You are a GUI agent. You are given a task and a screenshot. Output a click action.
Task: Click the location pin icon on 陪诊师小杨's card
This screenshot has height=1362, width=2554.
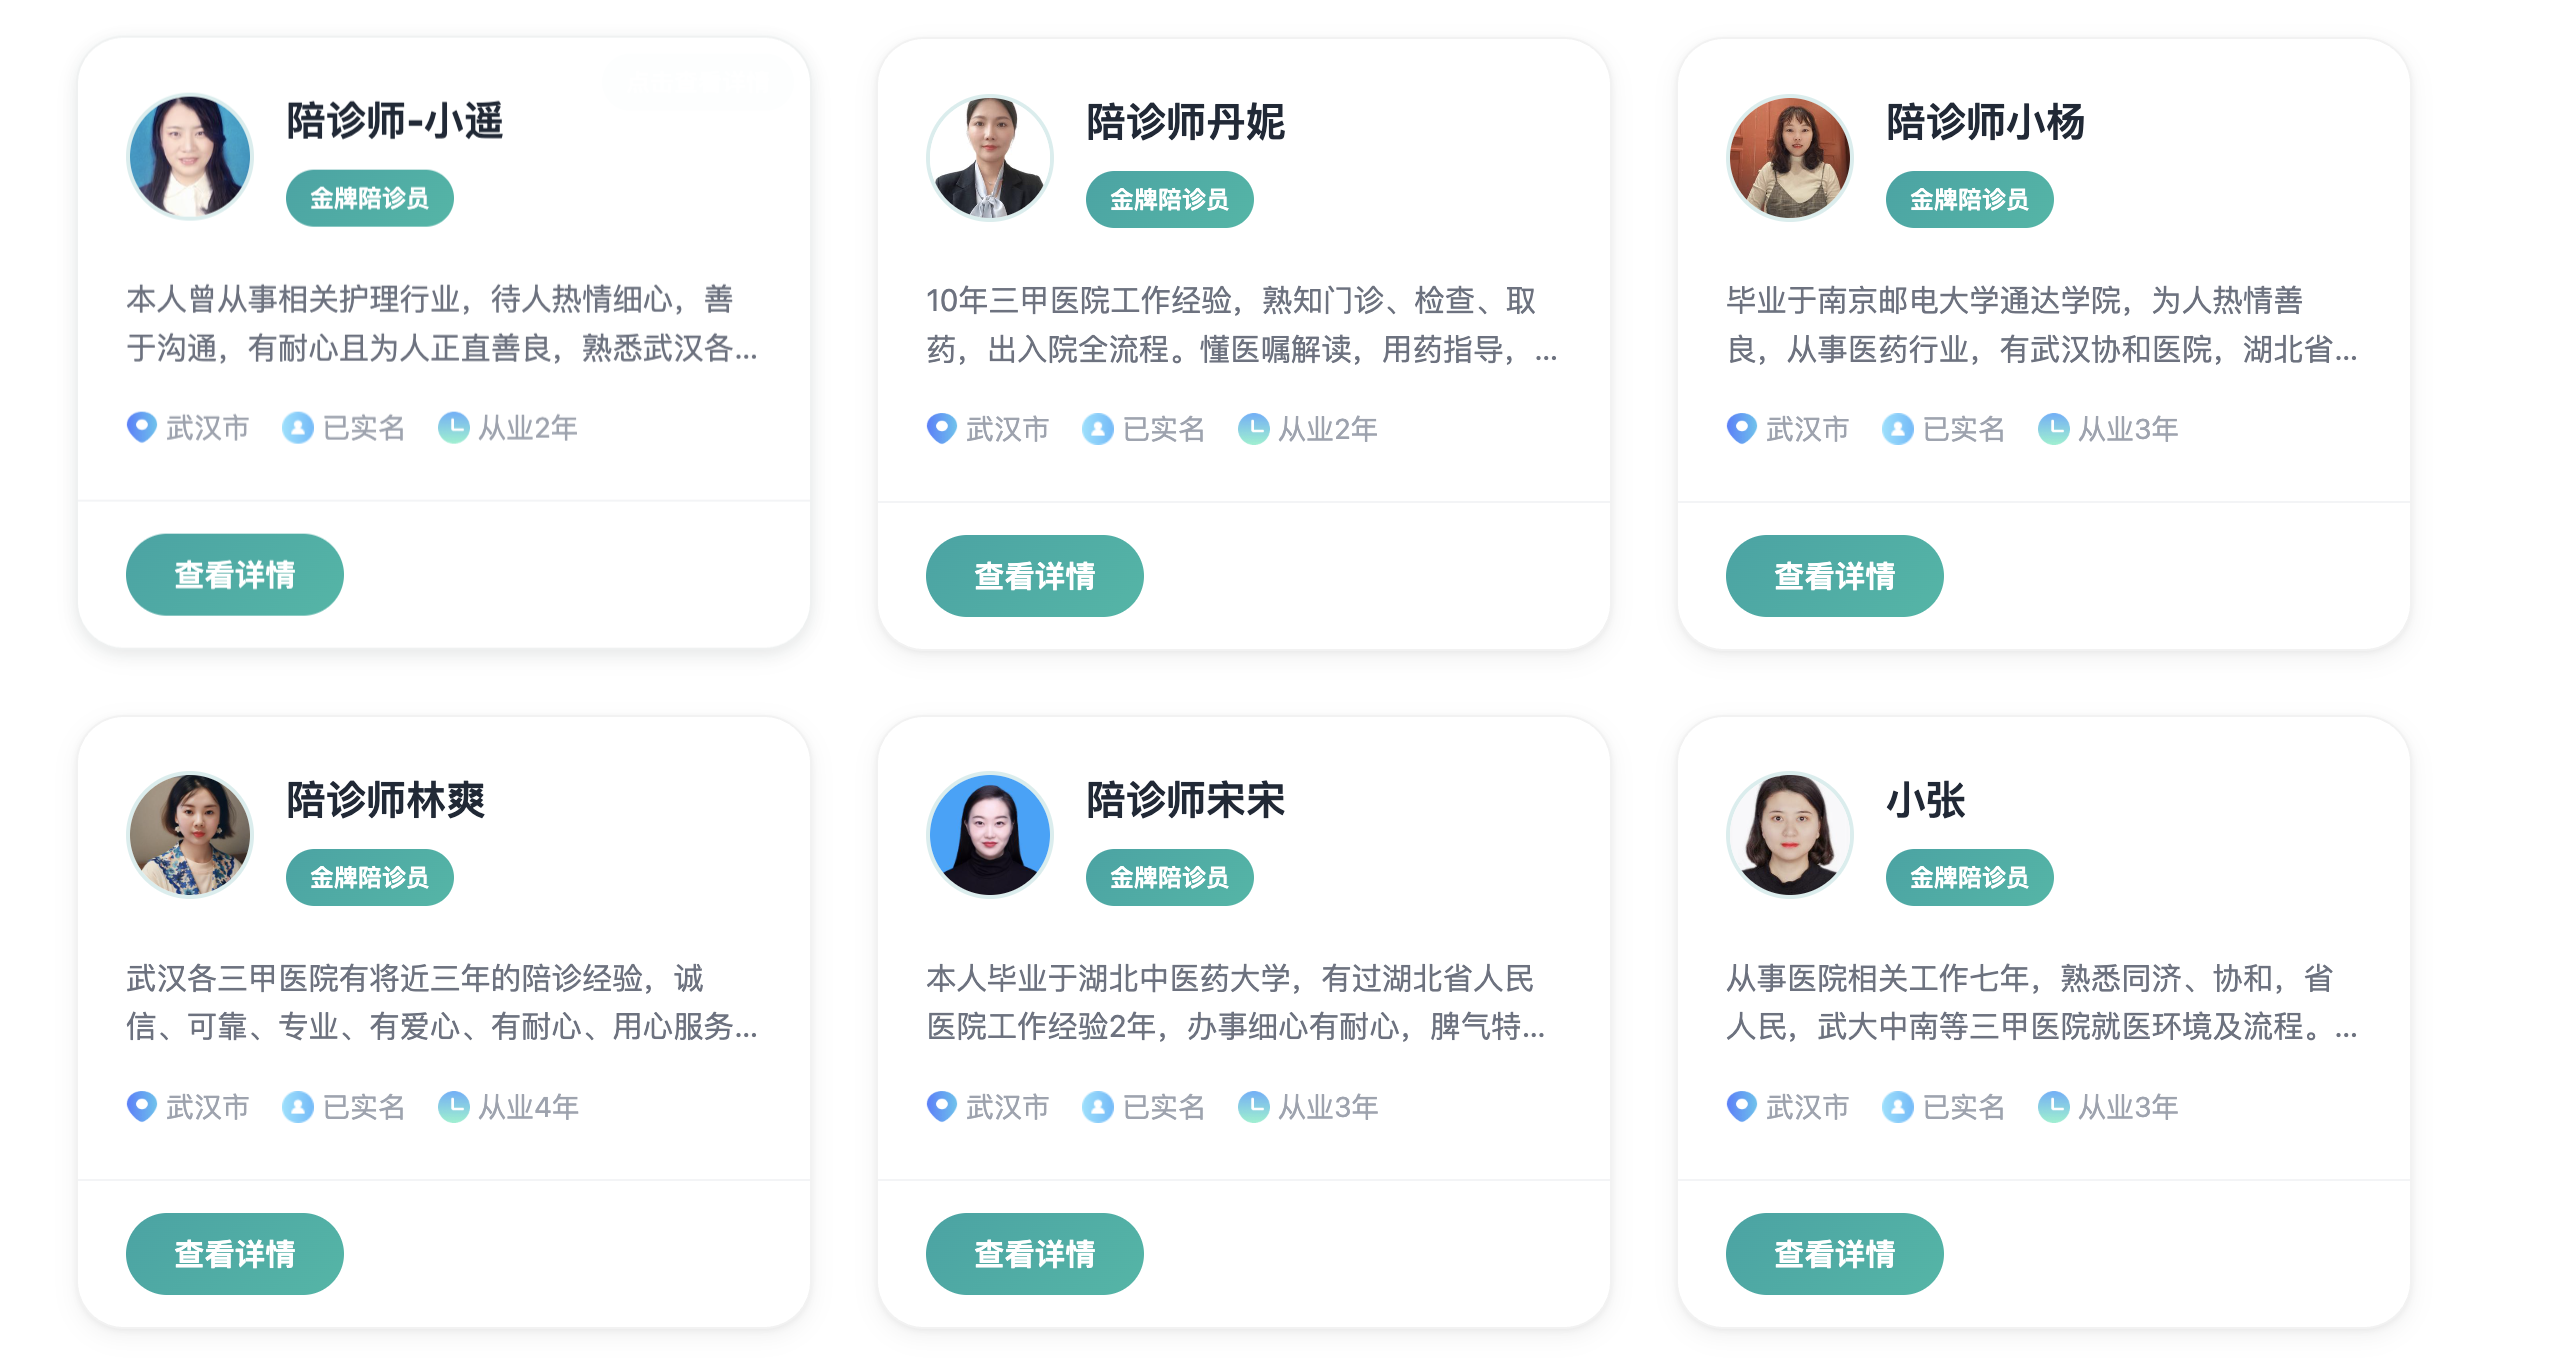click(1742, 428)
